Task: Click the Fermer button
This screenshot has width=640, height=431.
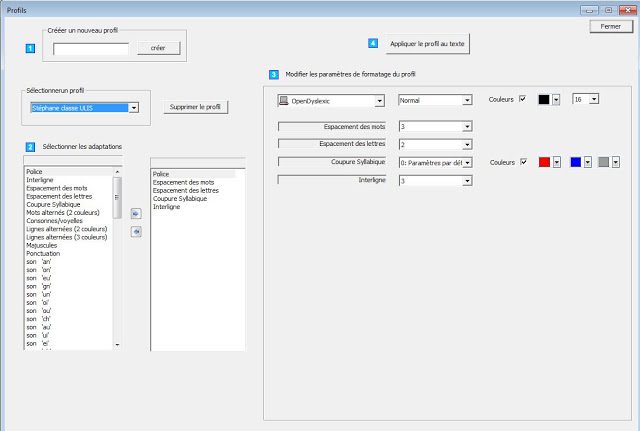Action: coord(611,27)
